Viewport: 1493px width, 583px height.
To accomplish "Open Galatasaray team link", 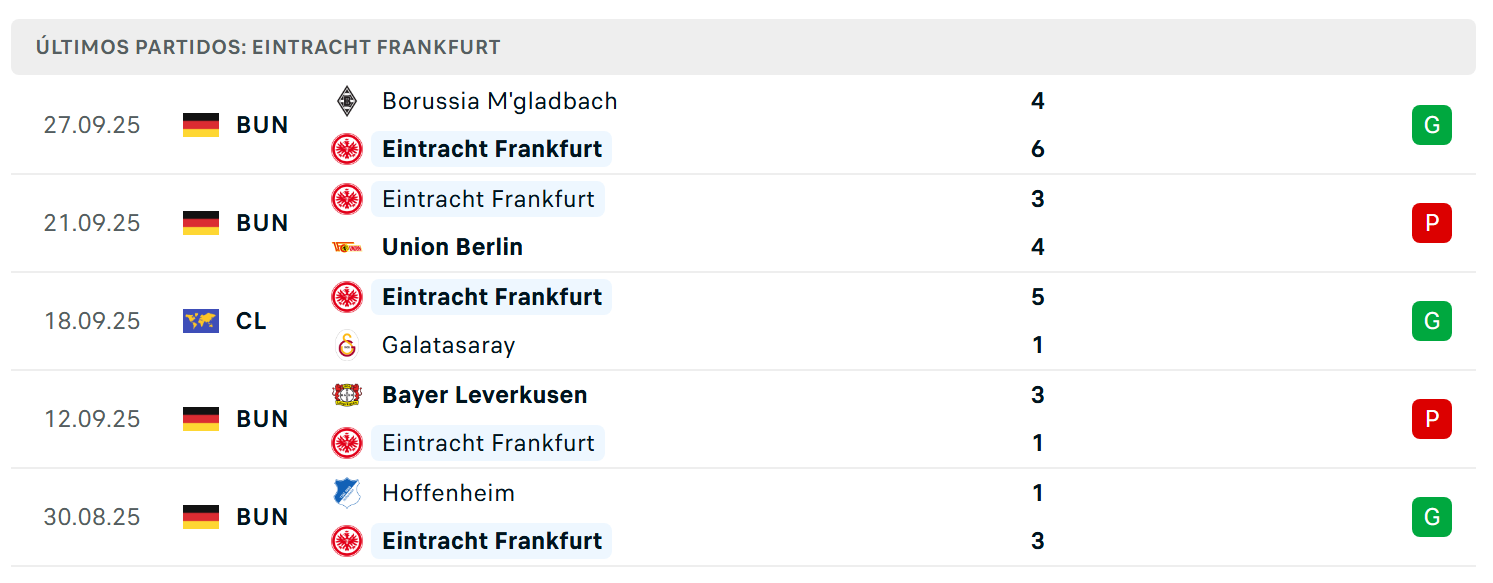I will [449, 345].
